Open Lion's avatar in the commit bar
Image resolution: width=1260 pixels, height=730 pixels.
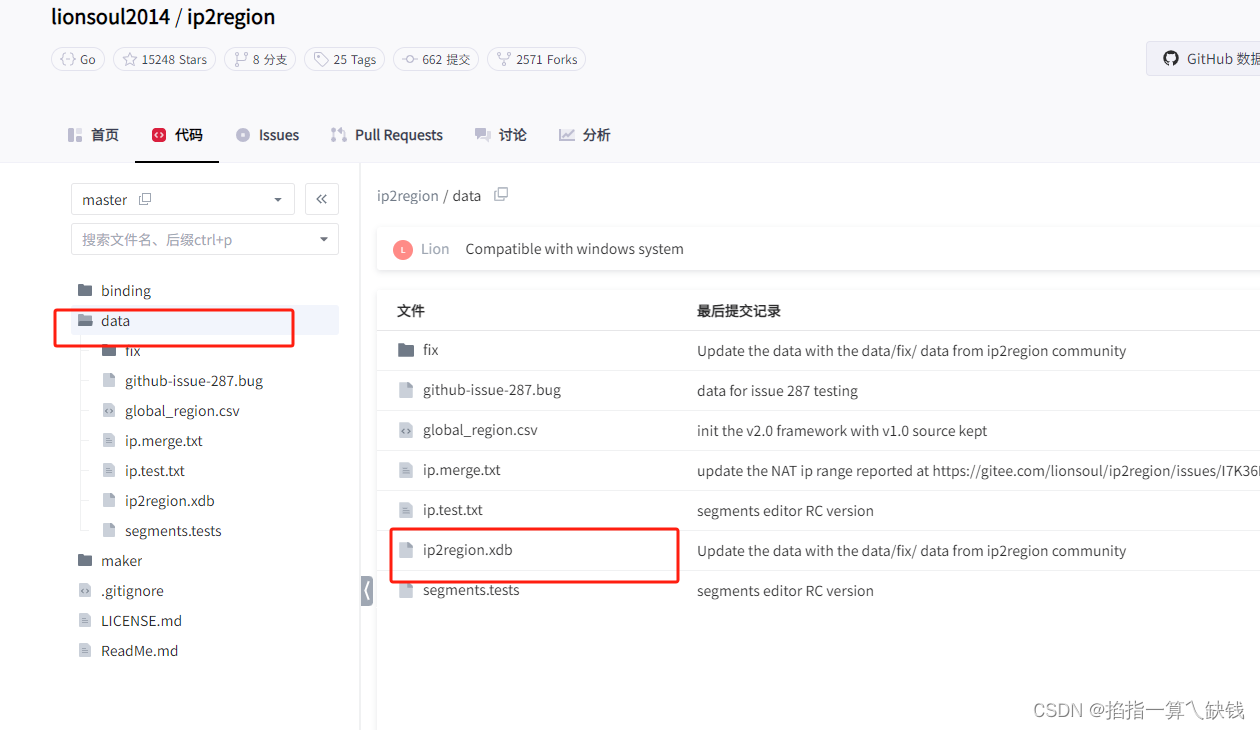[403, 249]
